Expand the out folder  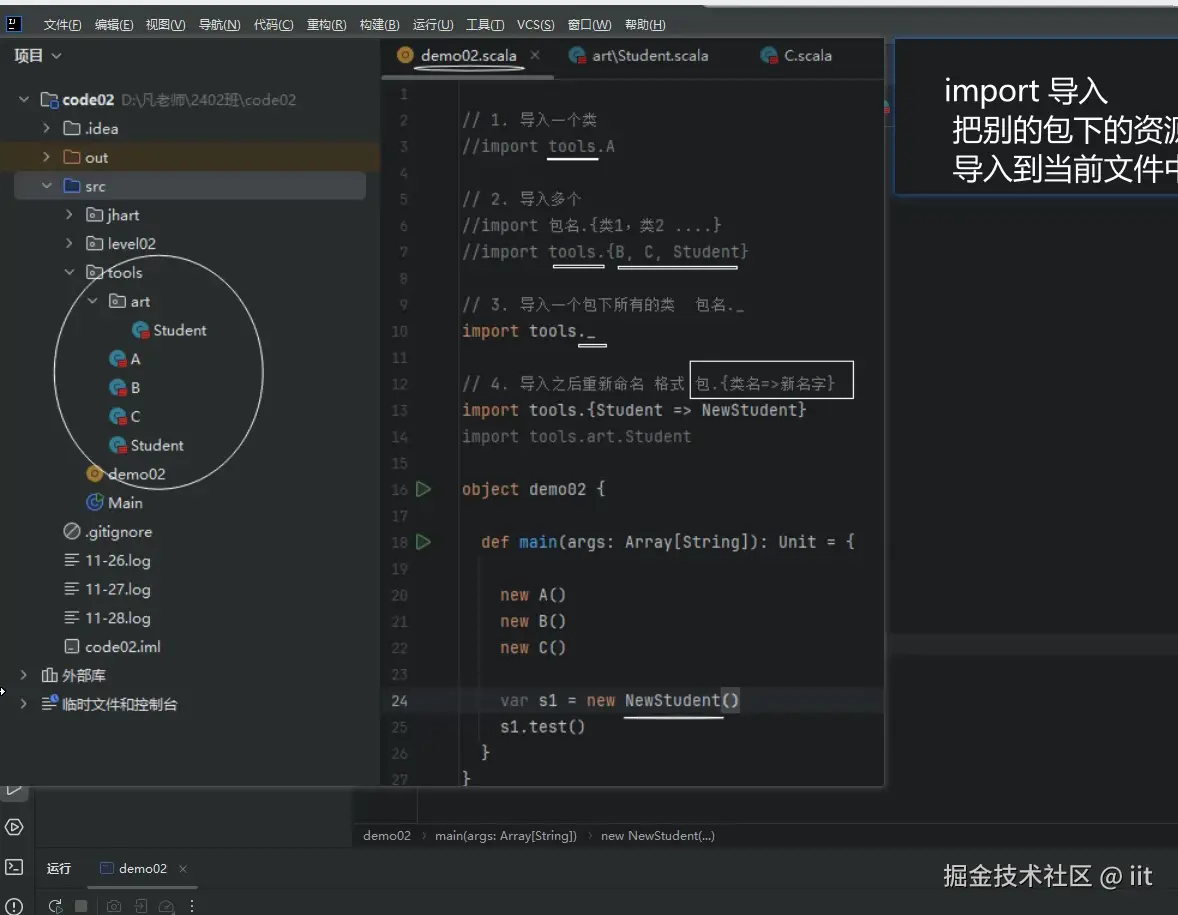tap(47, 157)
